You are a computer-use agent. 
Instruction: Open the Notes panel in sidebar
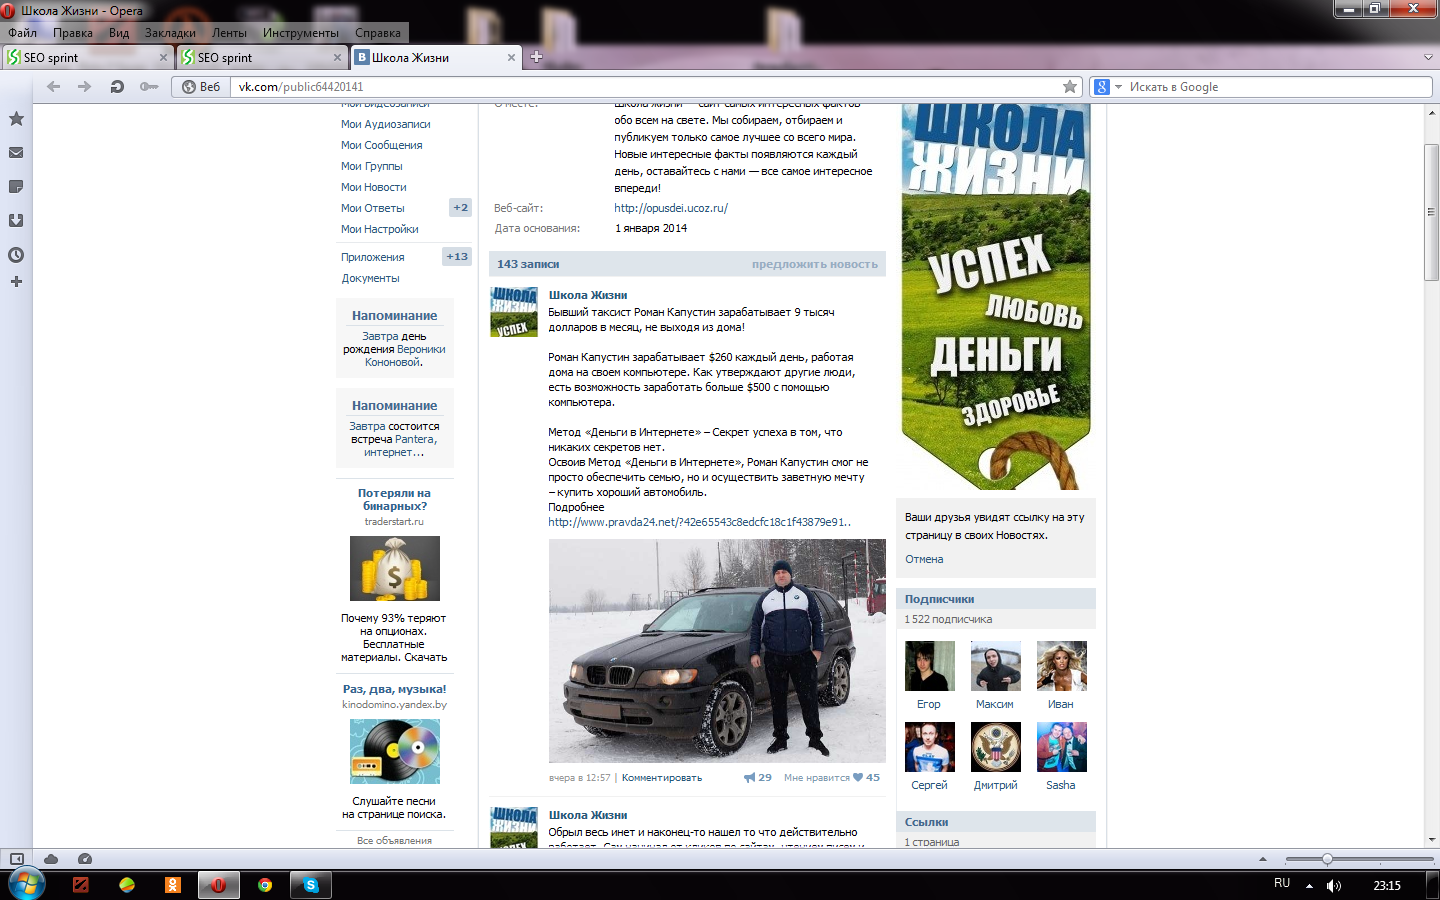point(16,187)
